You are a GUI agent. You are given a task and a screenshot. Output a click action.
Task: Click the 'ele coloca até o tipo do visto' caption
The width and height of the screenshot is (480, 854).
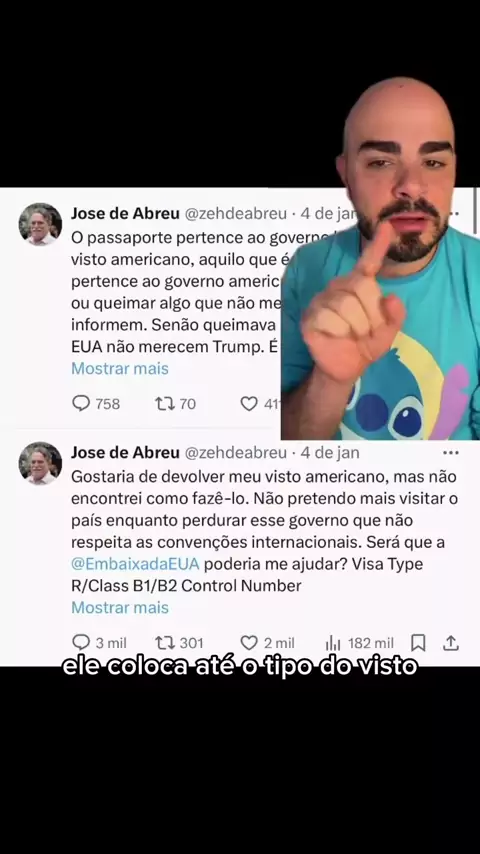pos(240,667)
